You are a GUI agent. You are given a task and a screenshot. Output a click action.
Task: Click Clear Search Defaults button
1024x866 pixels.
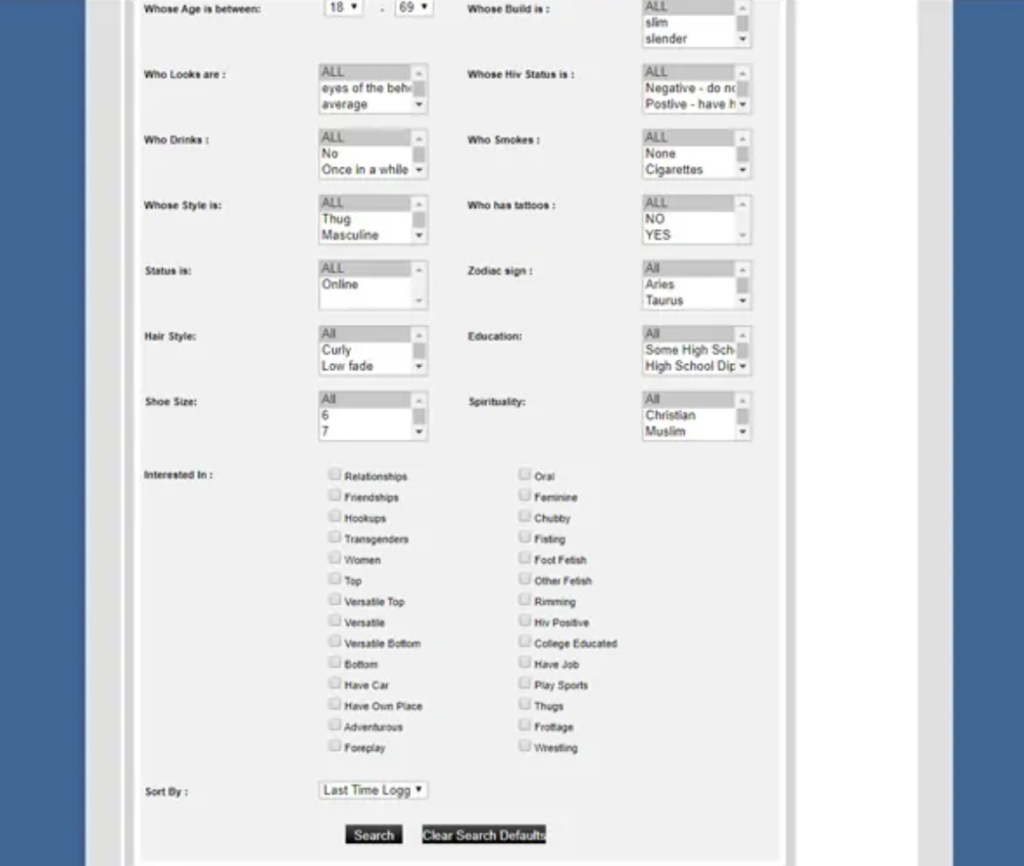(484, 835)
